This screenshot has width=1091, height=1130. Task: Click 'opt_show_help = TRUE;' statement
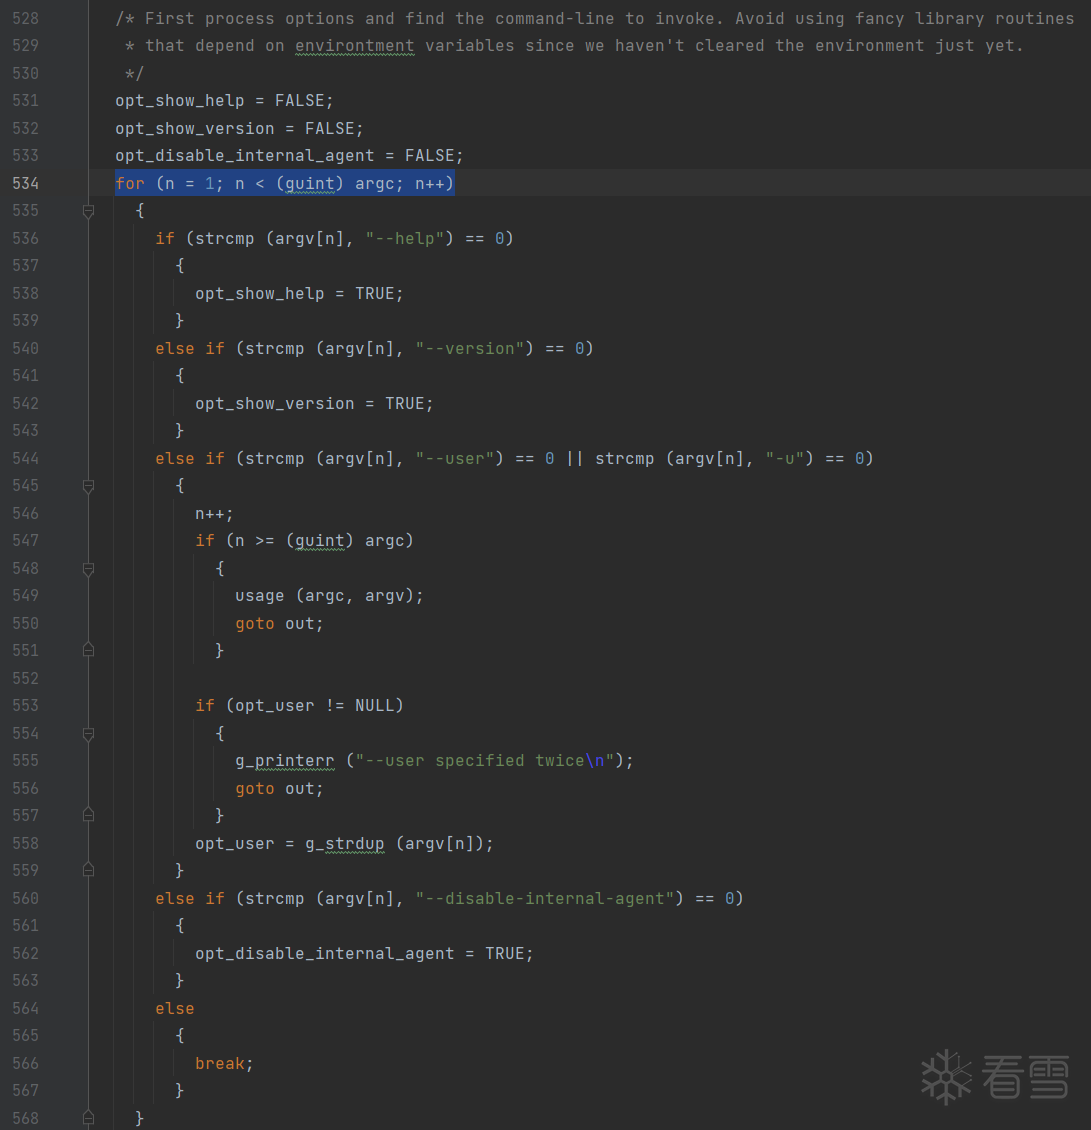[x=299, y=293]
